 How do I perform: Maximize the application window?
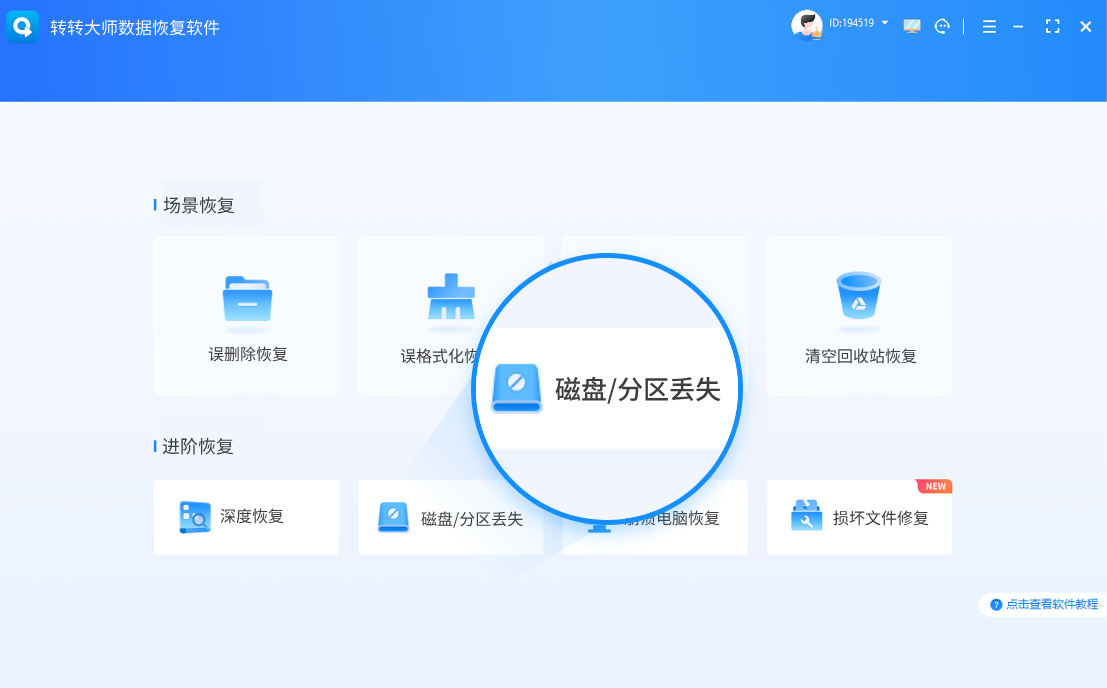pos(1052,27)
